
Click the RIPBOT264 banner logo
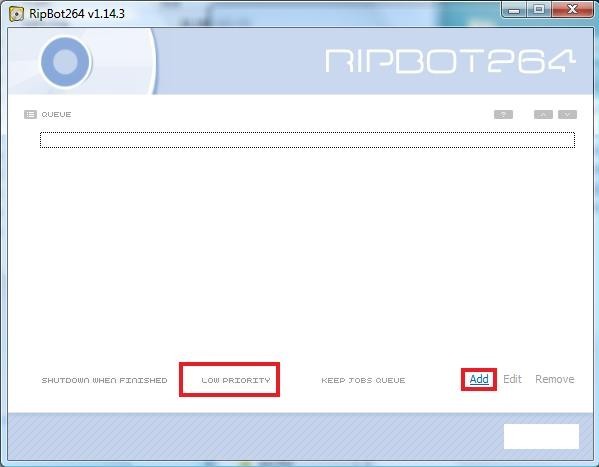[x=450, y=61]
